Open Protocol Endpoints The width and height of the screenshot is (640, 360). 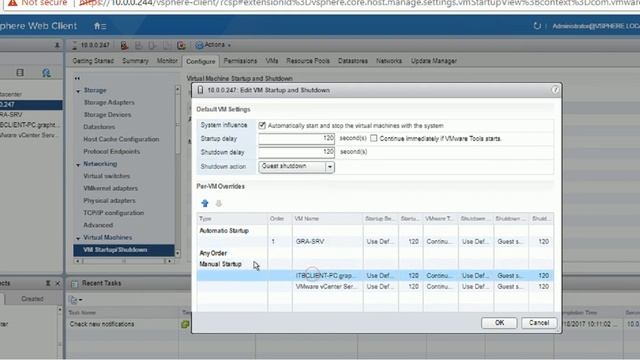point(111,151)
